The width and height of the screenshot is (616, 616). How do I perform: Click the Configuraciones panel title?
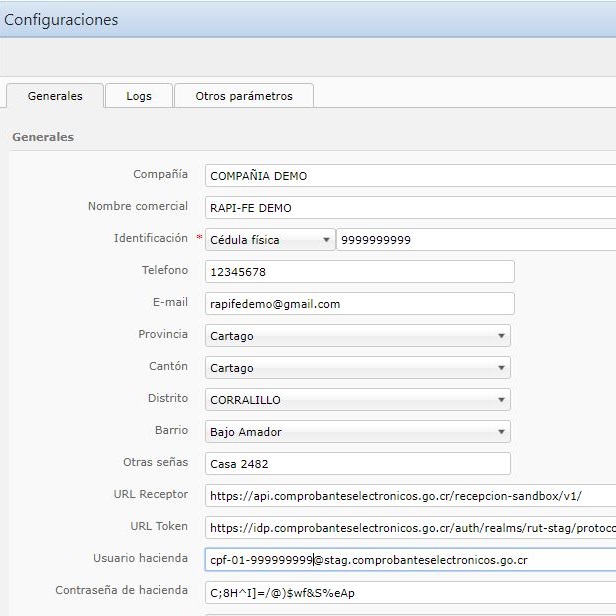coord(61,19)
